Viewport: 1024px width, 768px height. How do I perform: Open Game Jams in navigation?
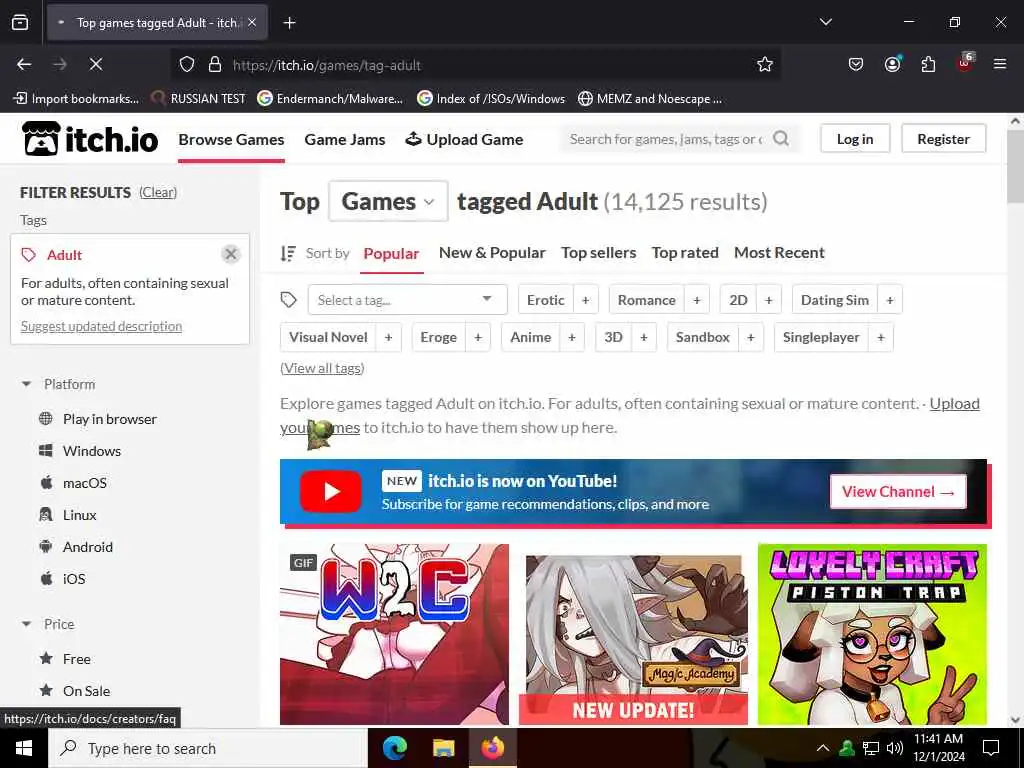[345, 139]
